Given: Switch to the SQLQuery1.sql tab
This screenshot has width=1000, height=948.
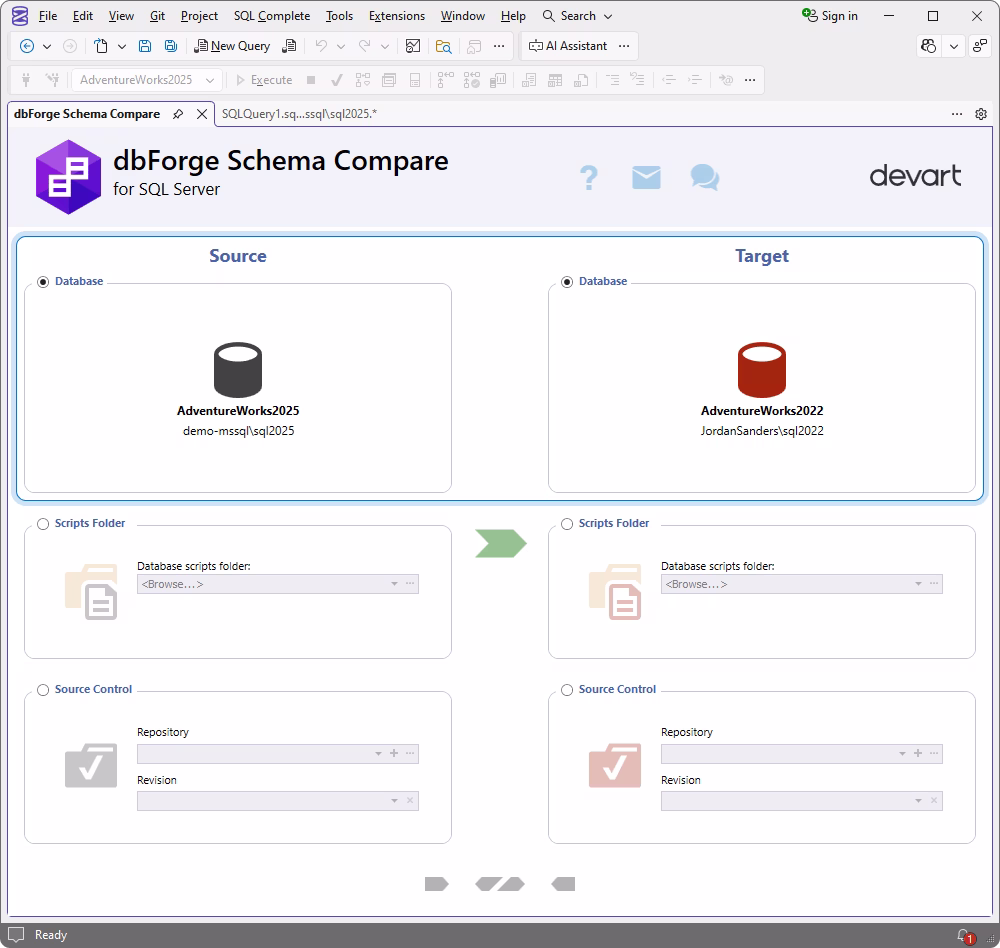Looking at the screenshot, I should 299,114.
